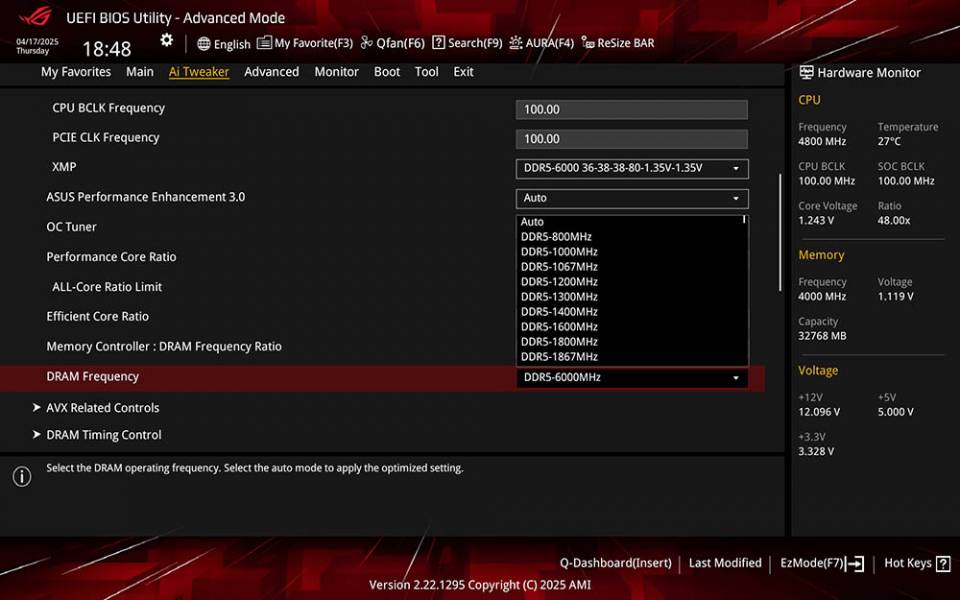Image resolution: width=960 pixels, height=600 pixels.
Task: Click the Version 2.22.1295 copyright text
Action: (x=480, y=585)
